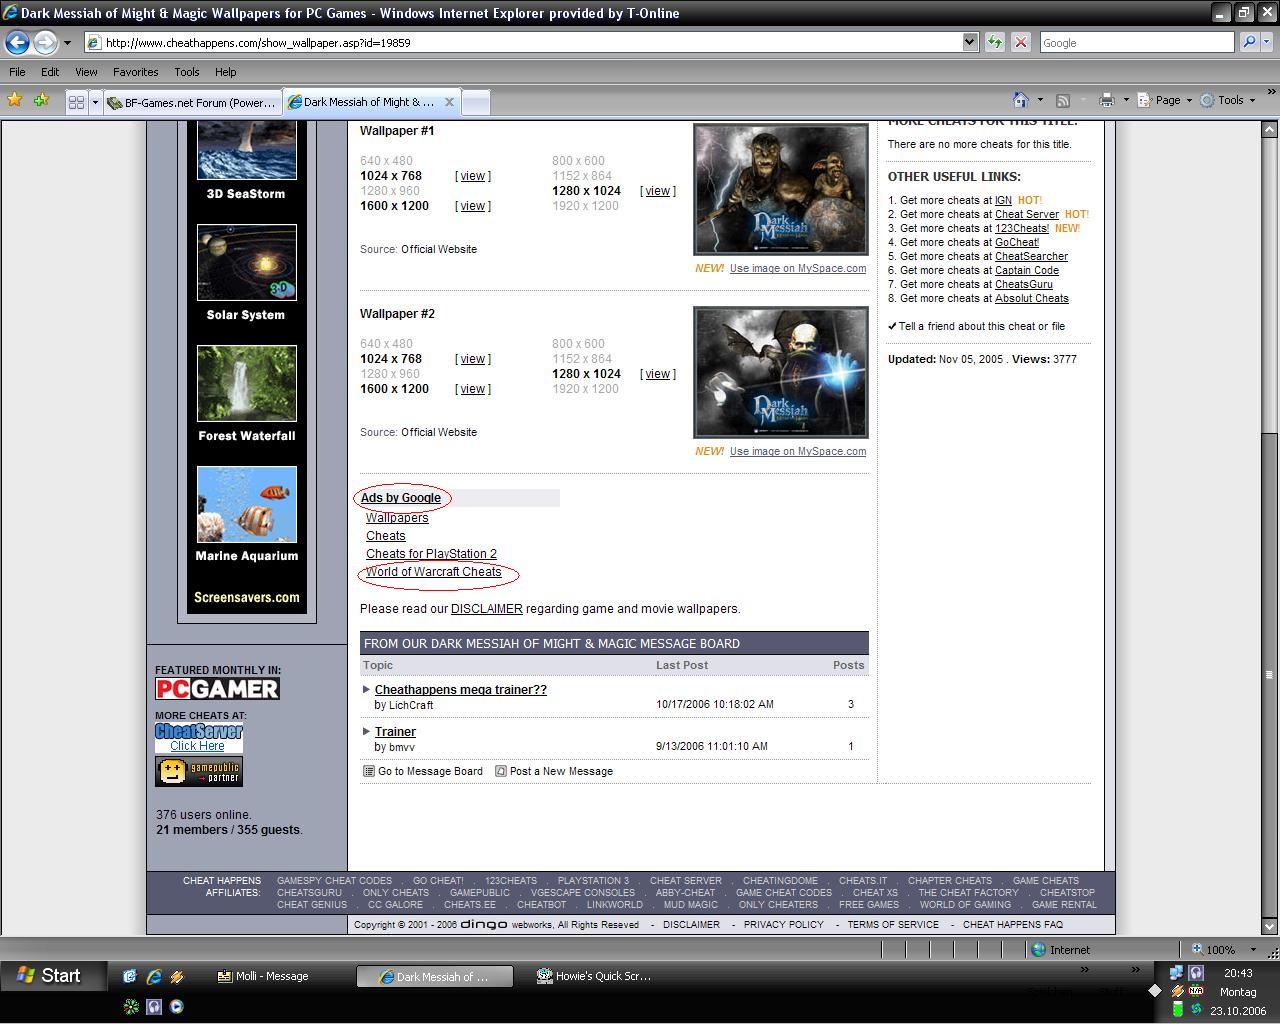Refresh the page with the green arrows icon
The height and width of the screenshot is (1024, 1280).
pos(995,42)
